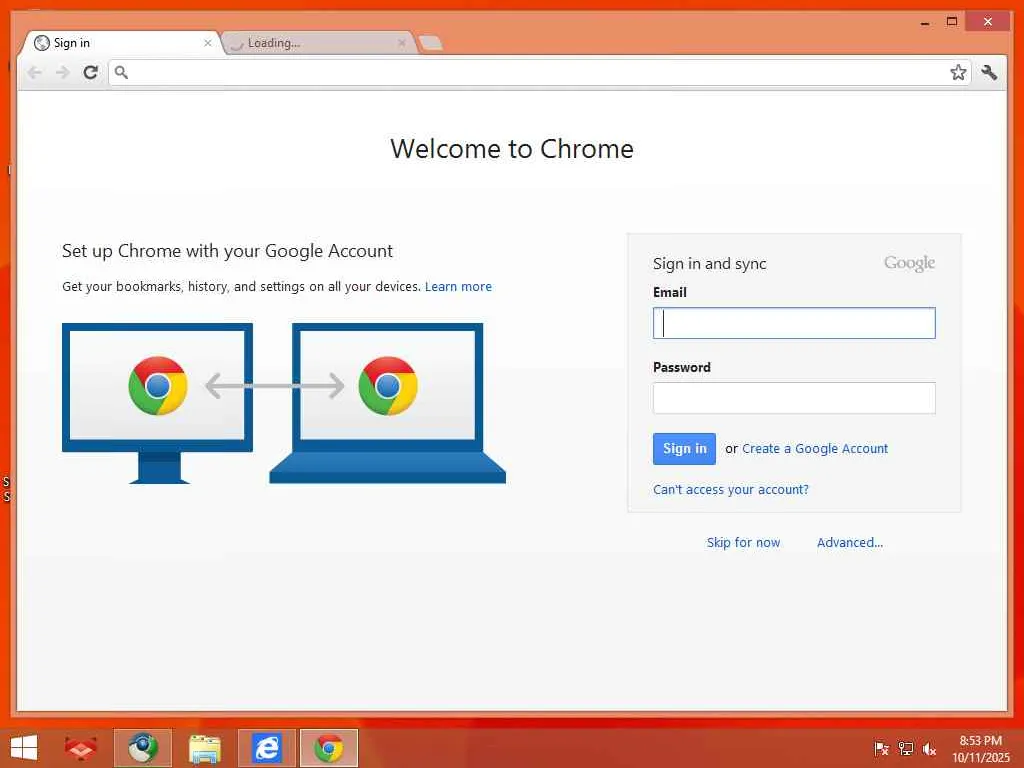1024x768 pixels.
Task: Click the Chrome logo on the desktop monitor
Action: click(158, 386)
